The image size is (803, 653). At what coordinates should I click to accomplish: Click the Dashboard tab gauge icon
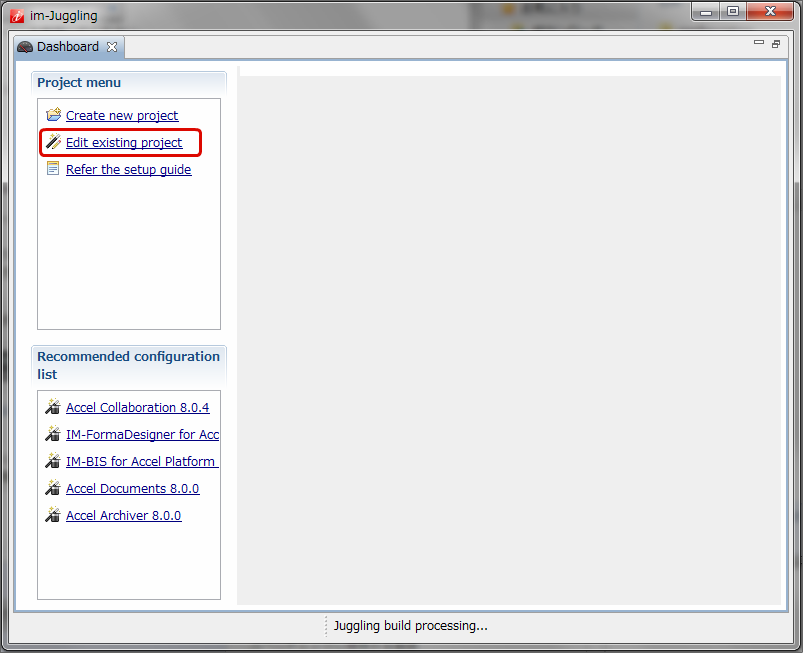[x=25, y=48]
